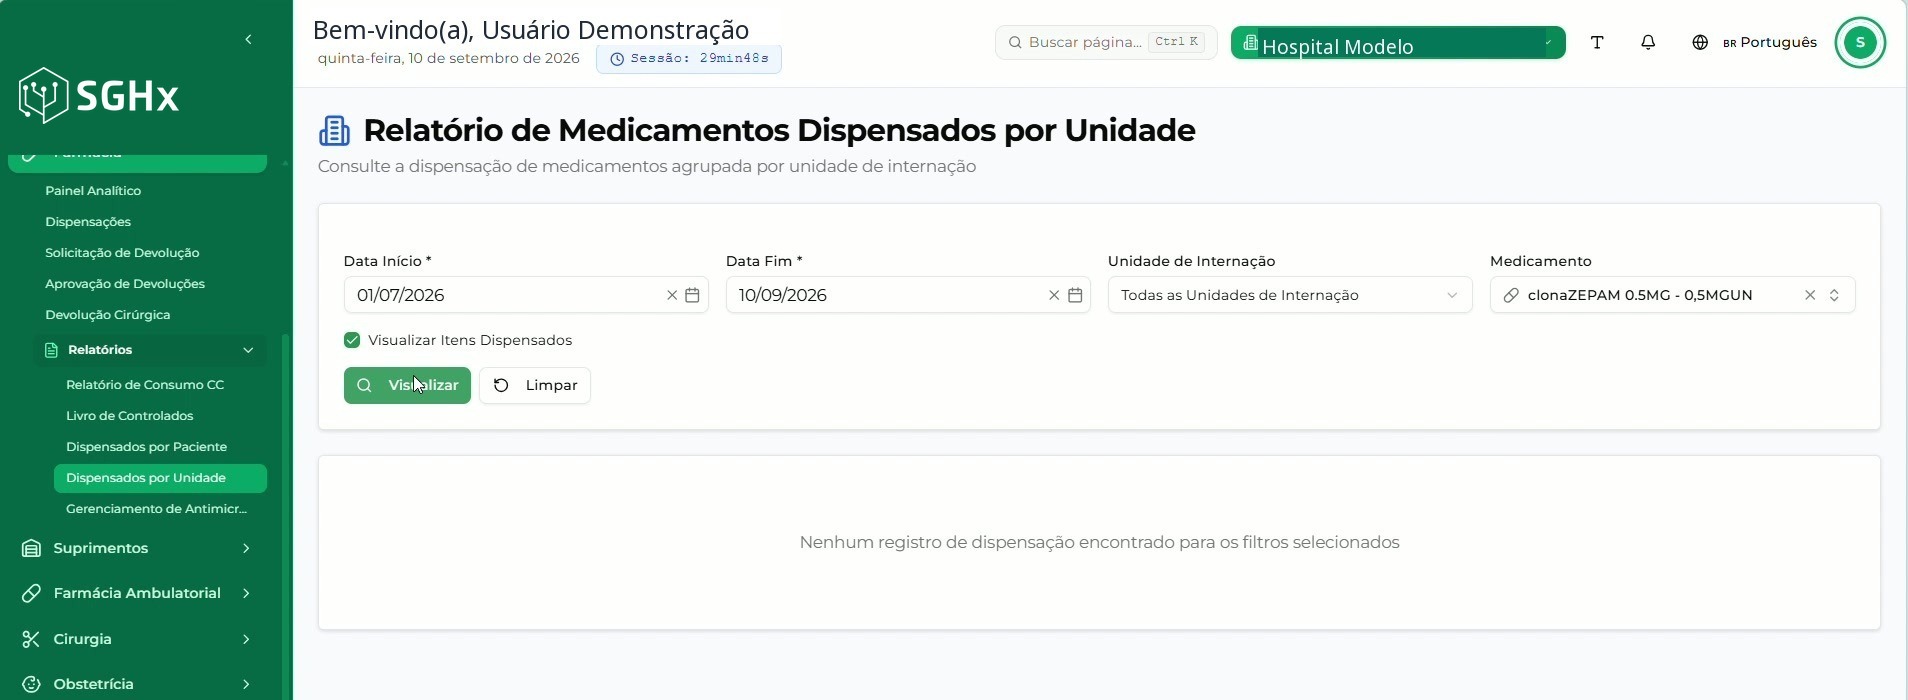Click the page title building icon
Image resolution: width=1908 pixels, height=700 pixels.
(335, 130)
